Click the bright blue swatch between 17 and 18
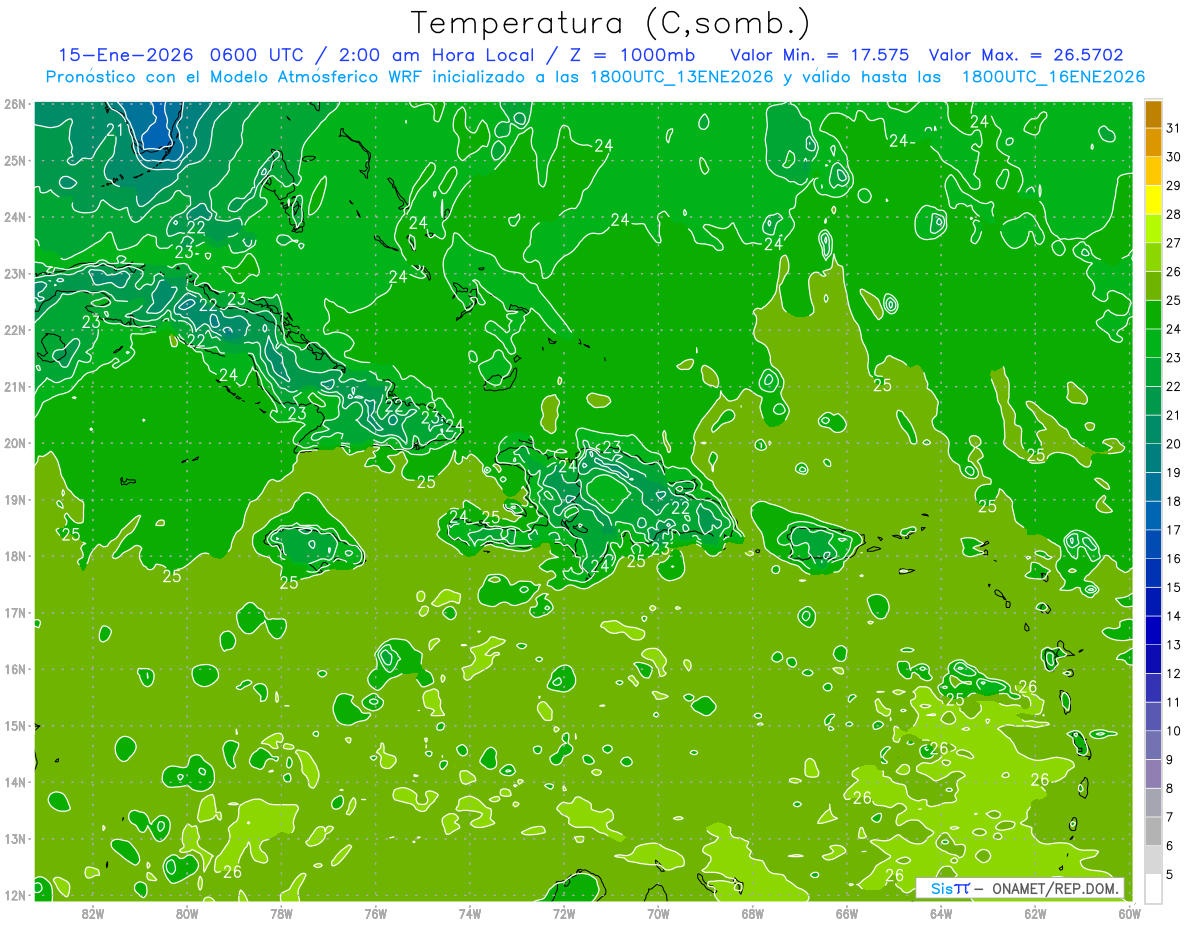The width and height of the screenshot is (1200, 927). coord(1153,516)
